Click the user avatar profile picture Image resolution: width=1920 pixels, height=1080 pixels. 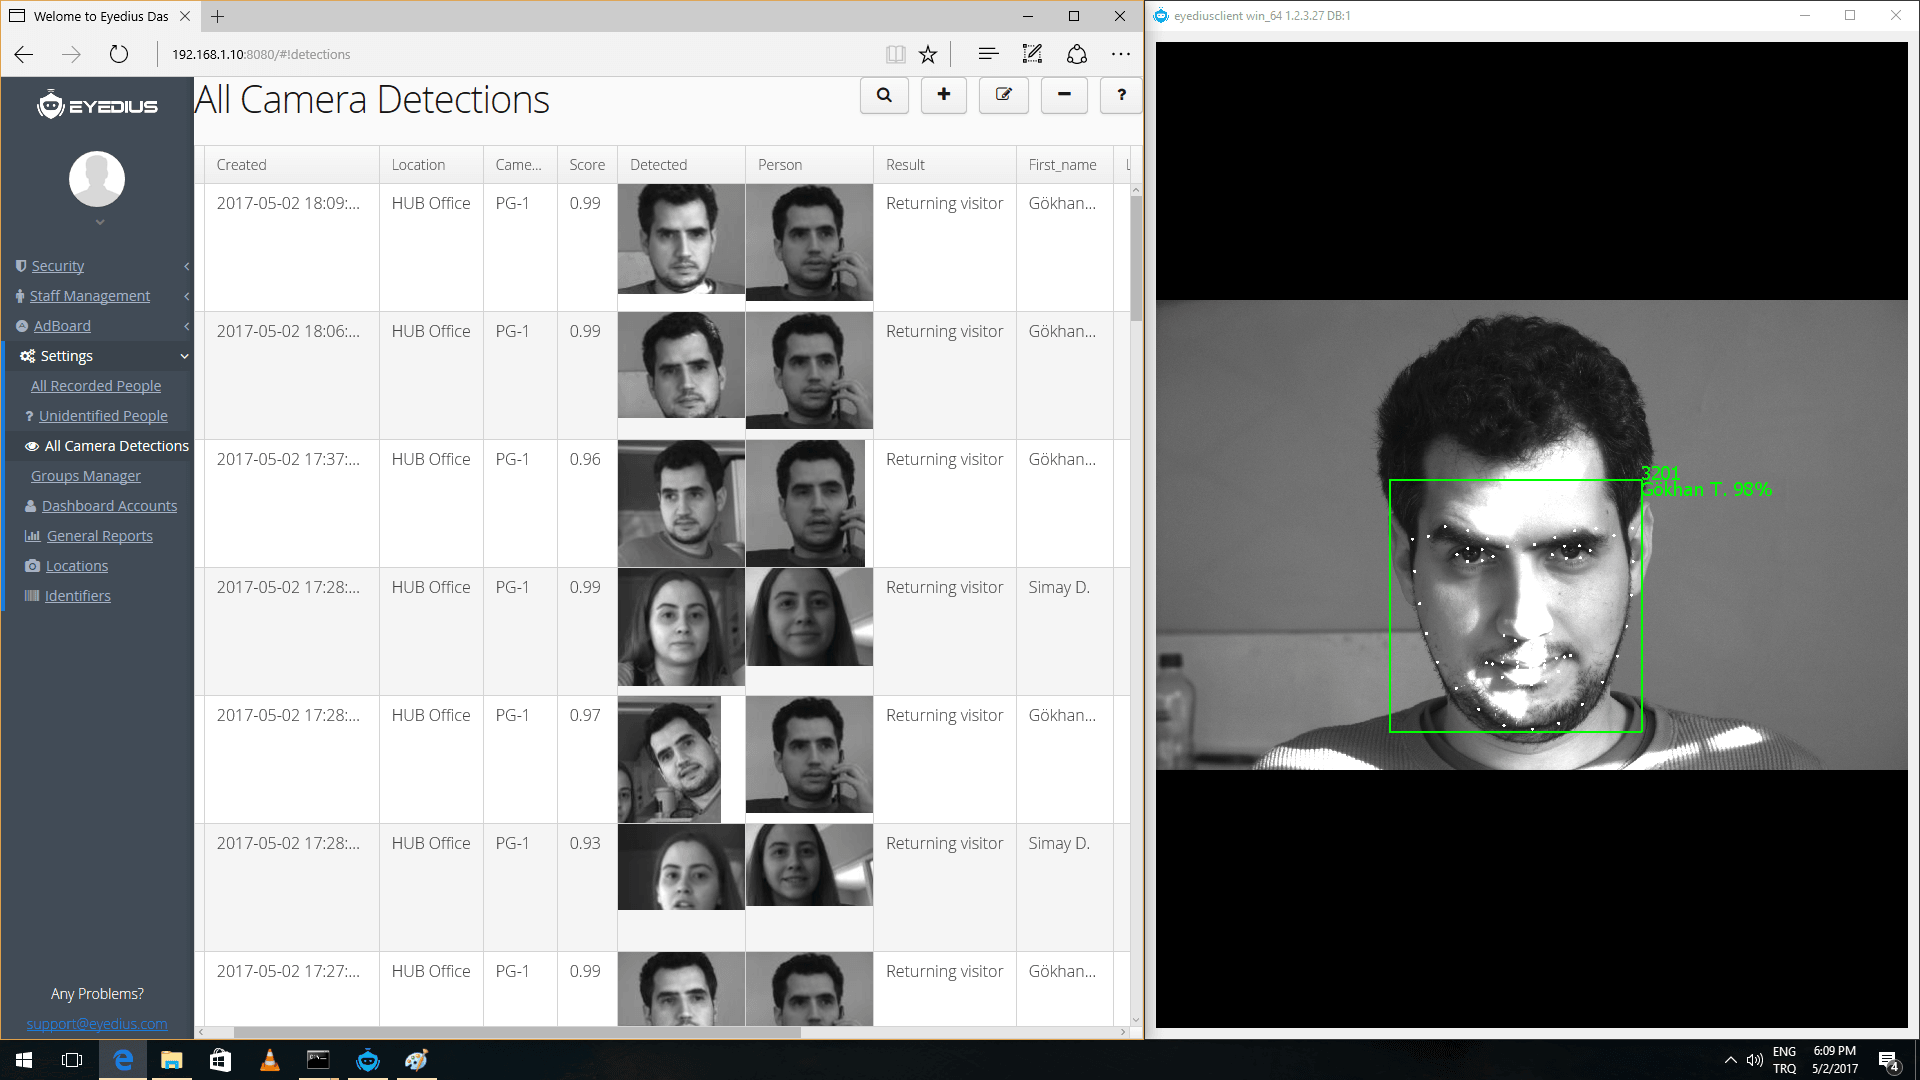pos(97,179)
